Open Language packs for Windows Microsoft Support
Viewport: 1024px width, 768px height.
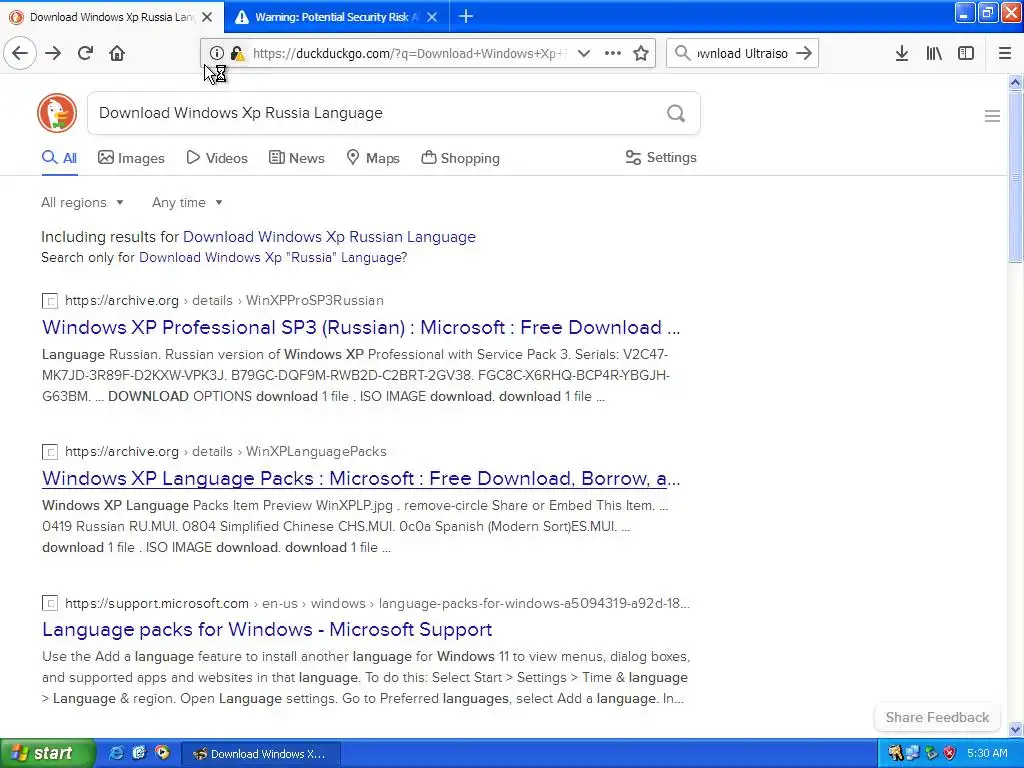coord(267,629)
